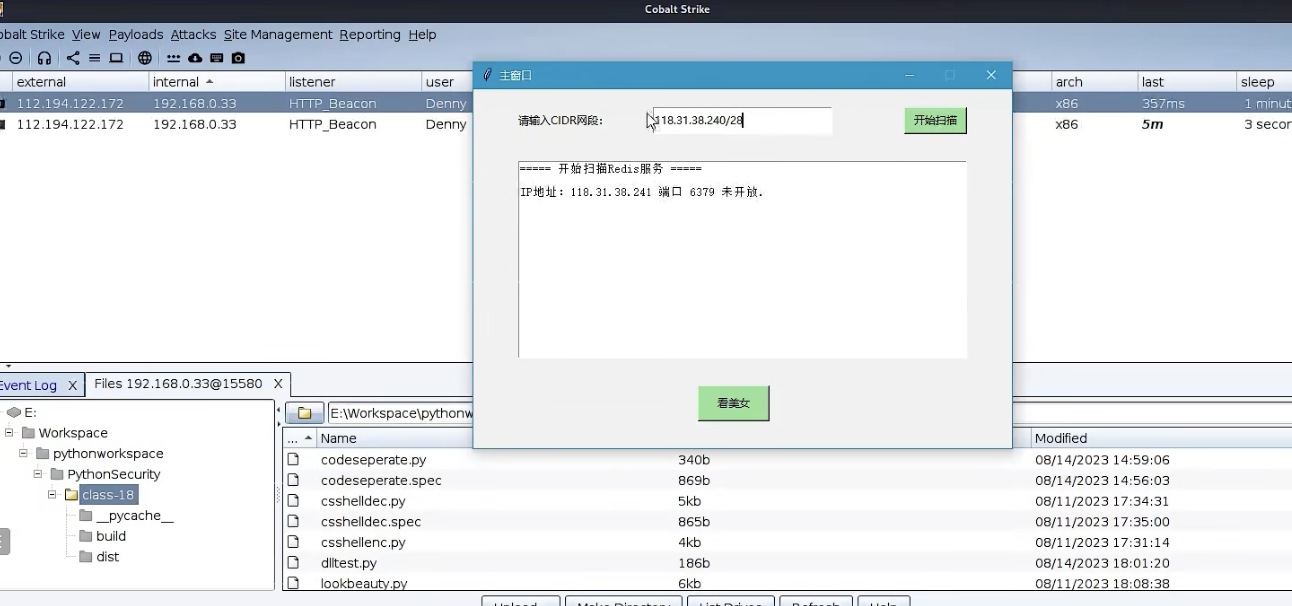Select codeseperate.spec in file list

click(x=381, y=481)
